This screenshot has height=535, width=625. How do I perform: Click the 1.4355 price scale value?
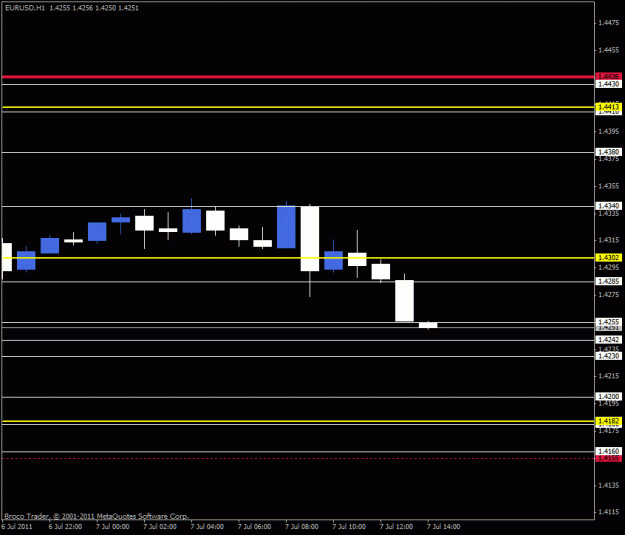(x=609, y=186)
